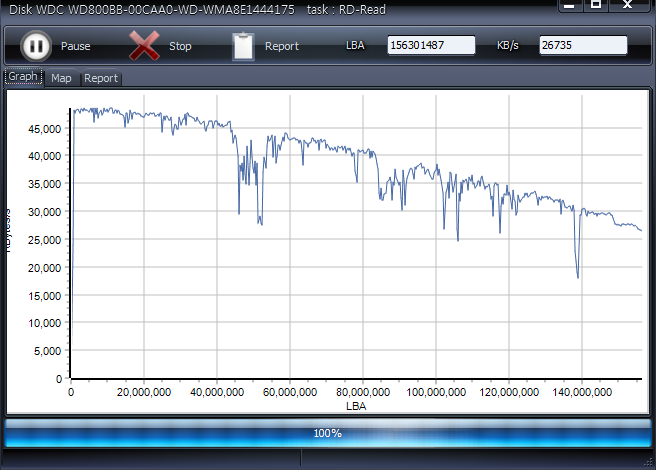
Task: Click the Stop text label
Action: [180, 46]
